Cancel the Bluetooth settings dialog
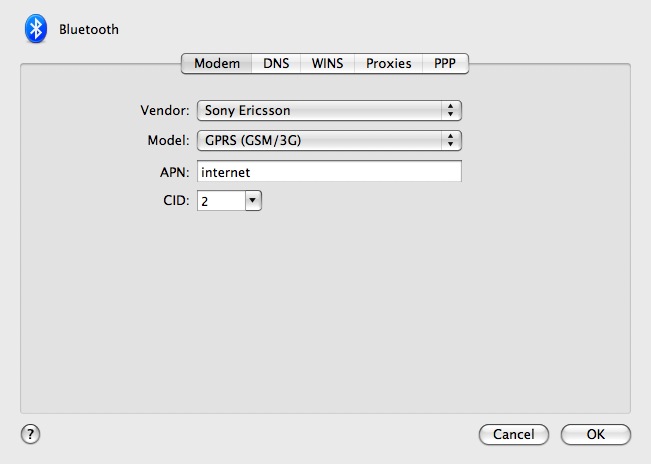Screen dimensions: 651x464 click(x=514, y=435)
